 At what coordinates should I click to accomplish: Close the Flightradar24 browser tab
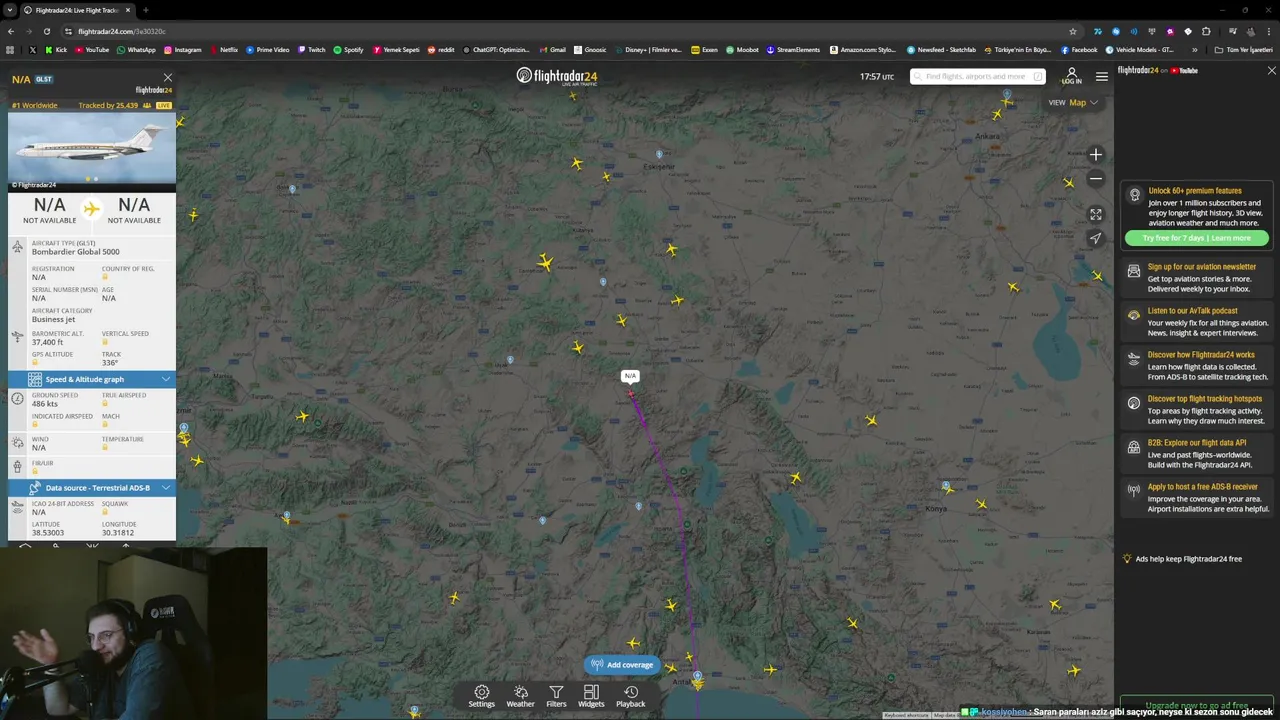128,10
